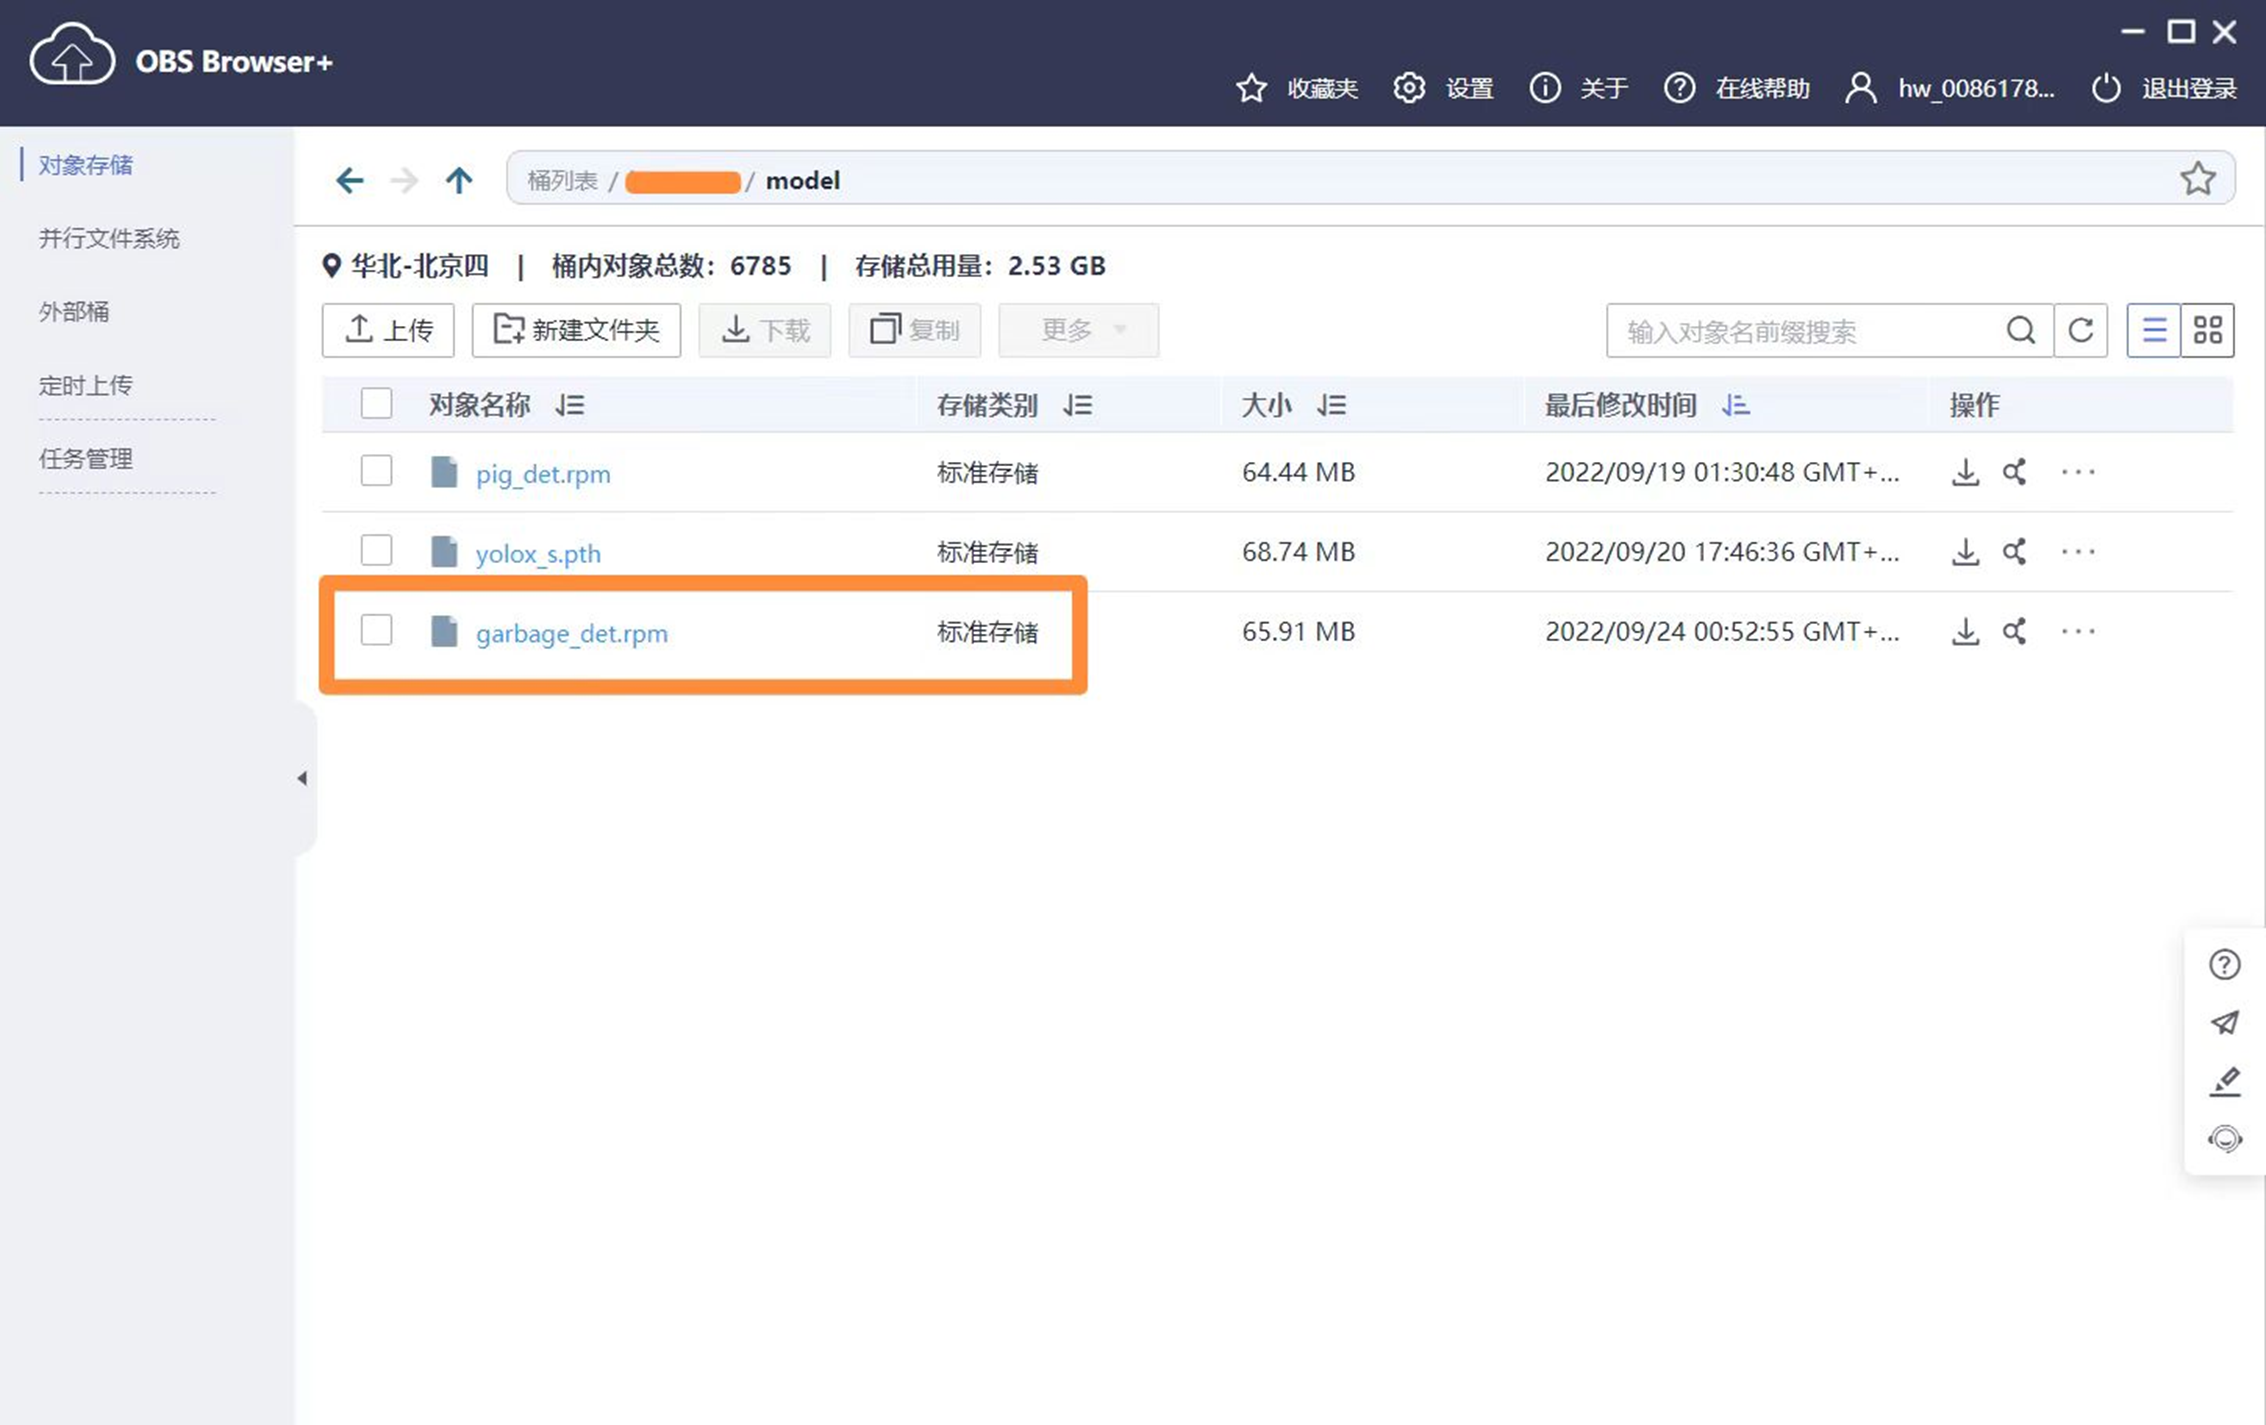2266x1425 pixels.
Task: Tick the pig_det.rpm checkbox
Action: pyautogui.click(x=376, y=471)
